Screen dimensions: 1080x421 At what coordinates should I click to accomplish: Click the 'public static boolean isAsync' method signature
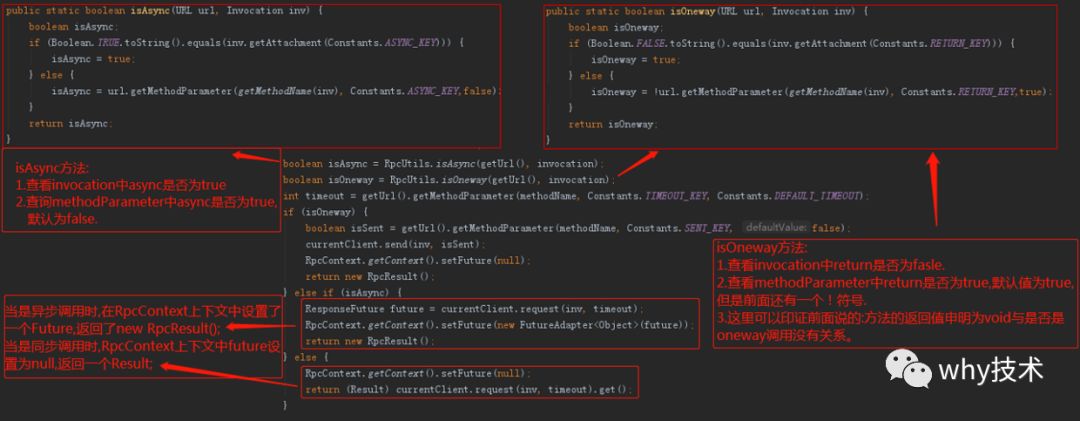165,11
